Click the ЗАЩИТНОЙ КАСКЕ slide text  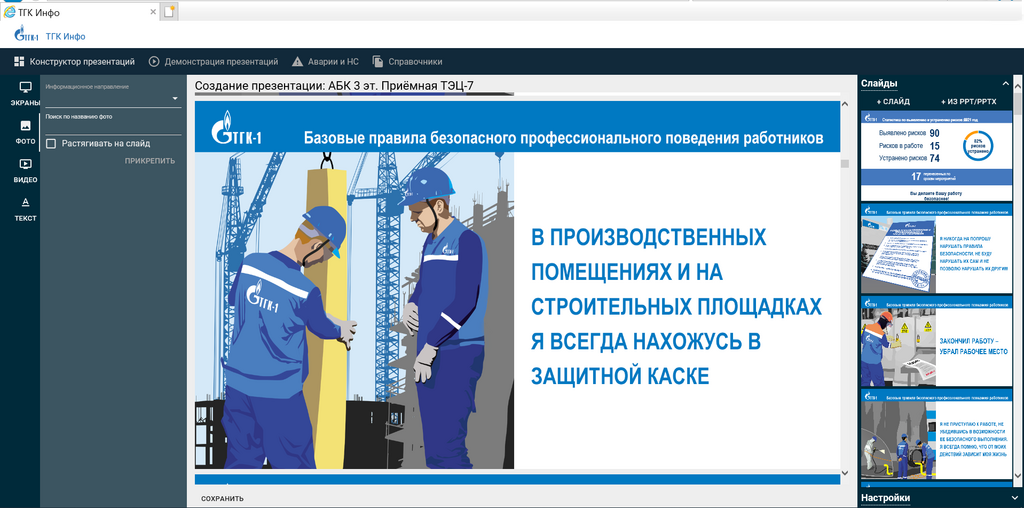pos(620,375)
